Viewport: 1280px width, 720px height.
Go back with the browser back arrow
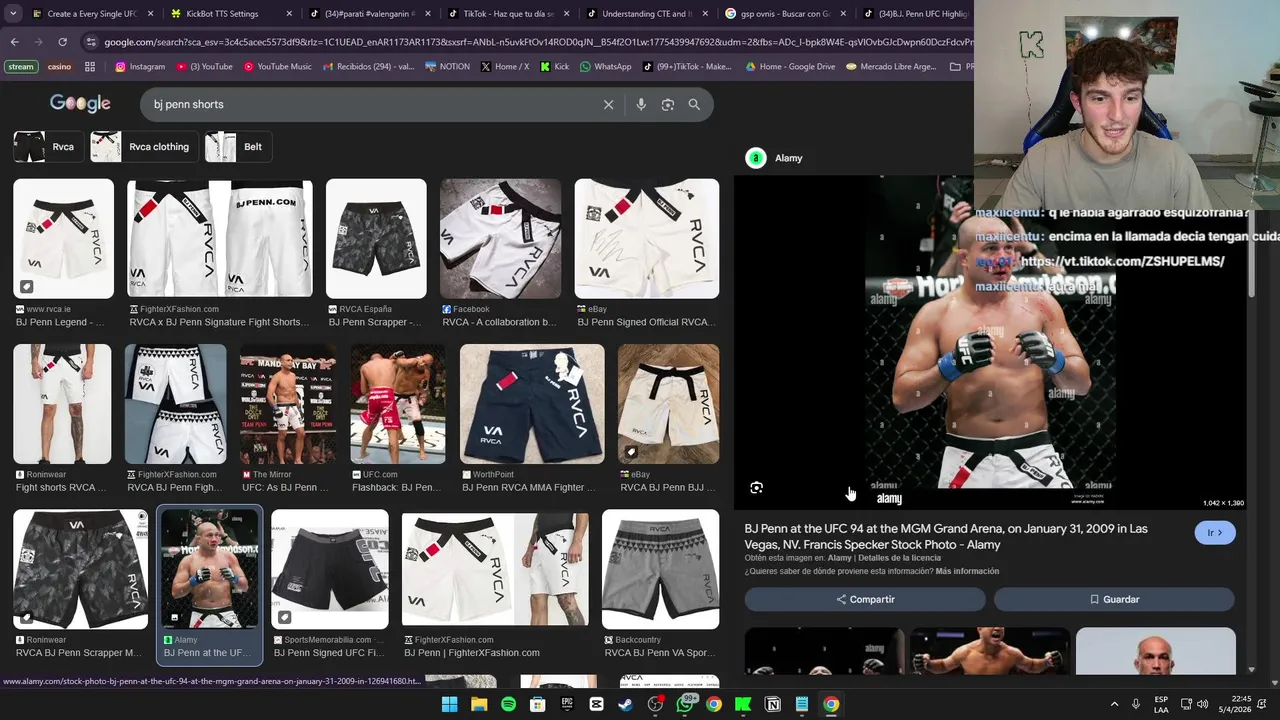tap(14, 42)
